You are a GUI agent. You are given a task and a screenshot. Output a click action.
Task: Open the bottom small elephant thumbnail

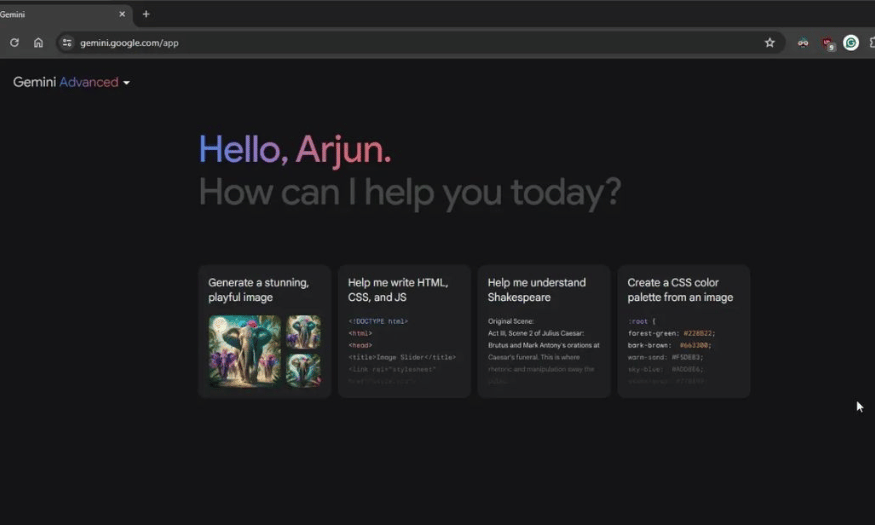pyautogui.click(x=304, y=370)
